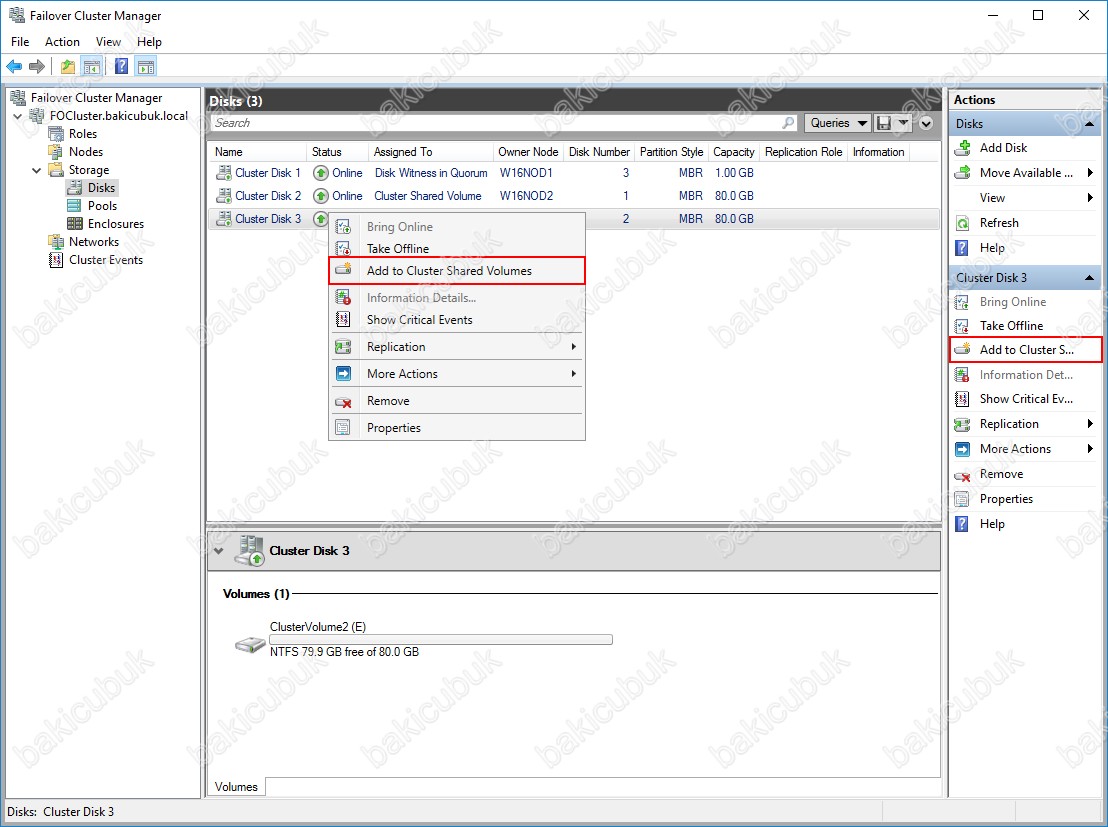The width and height of the screenshot is (1108, 827).
Task: Sort by the Capacity column header
Action: (733, 152)
